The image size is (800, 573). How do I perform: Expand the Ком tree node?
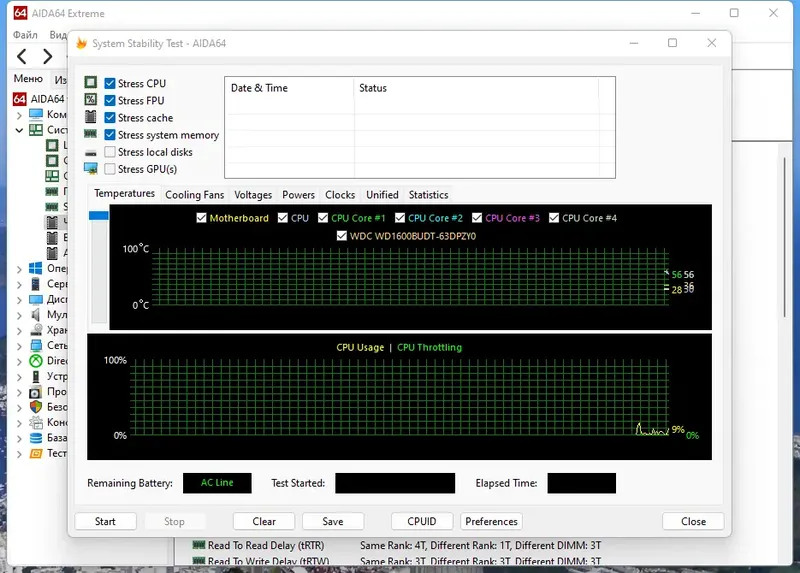click(x=19, y=115)
